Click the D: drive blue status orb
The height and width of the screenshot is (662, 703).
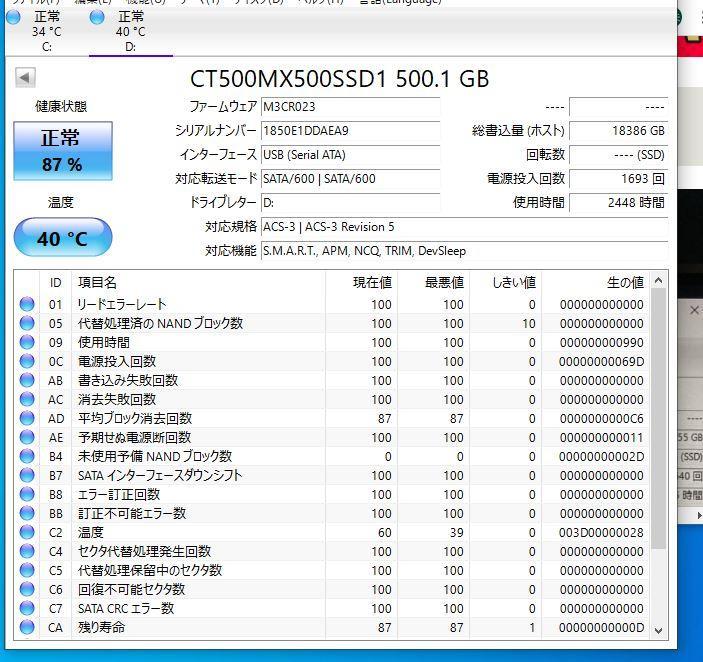coord(97,17)
